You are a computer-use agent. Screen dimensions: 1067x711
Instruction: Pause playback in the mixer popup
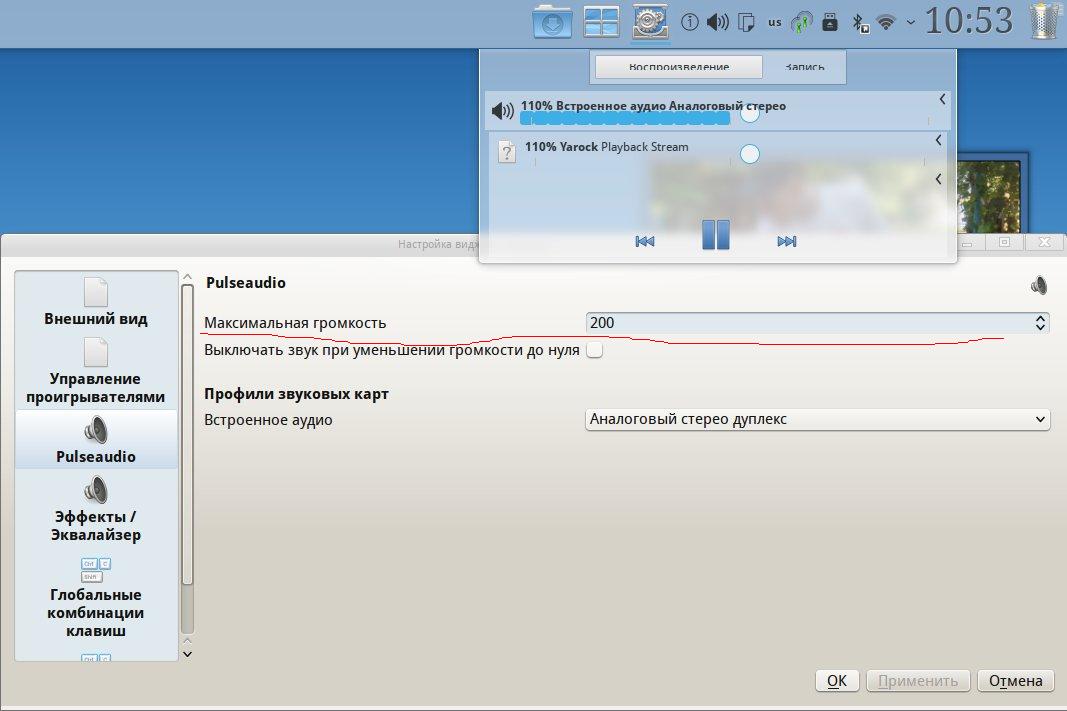715,235
